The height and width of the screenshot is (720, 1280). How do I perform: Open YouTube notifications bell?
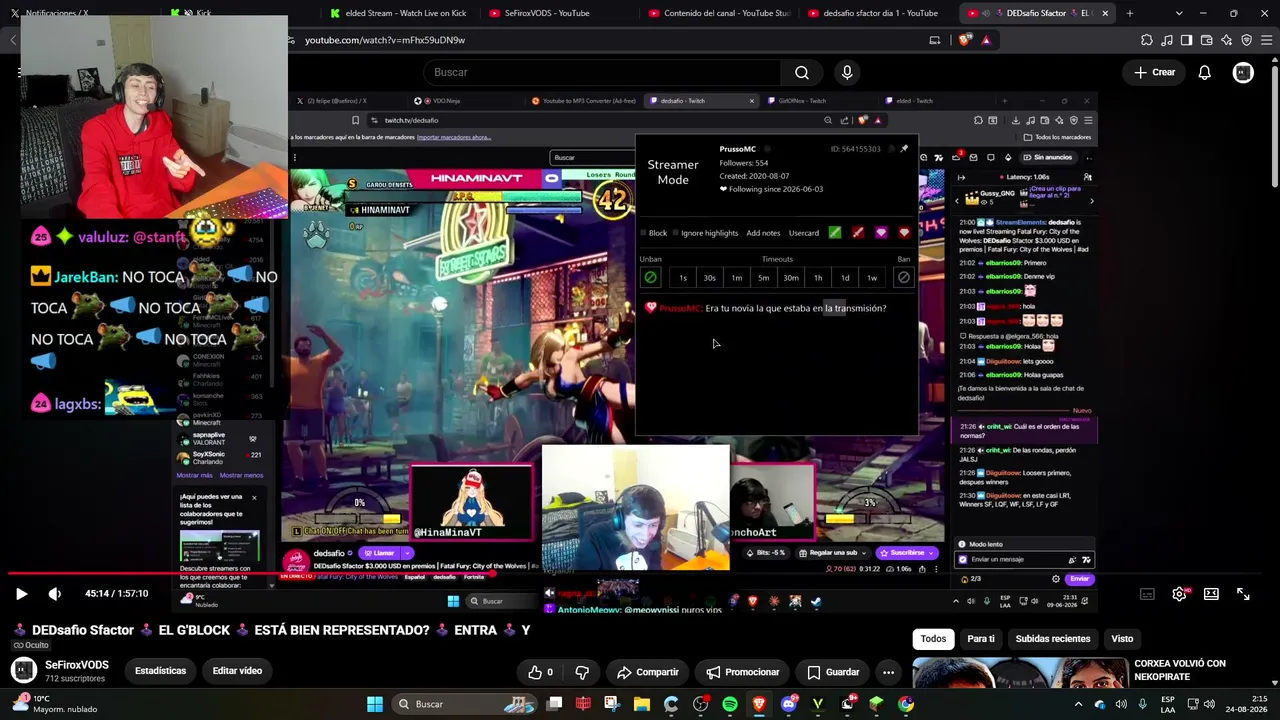click(x=1205, y=72)
